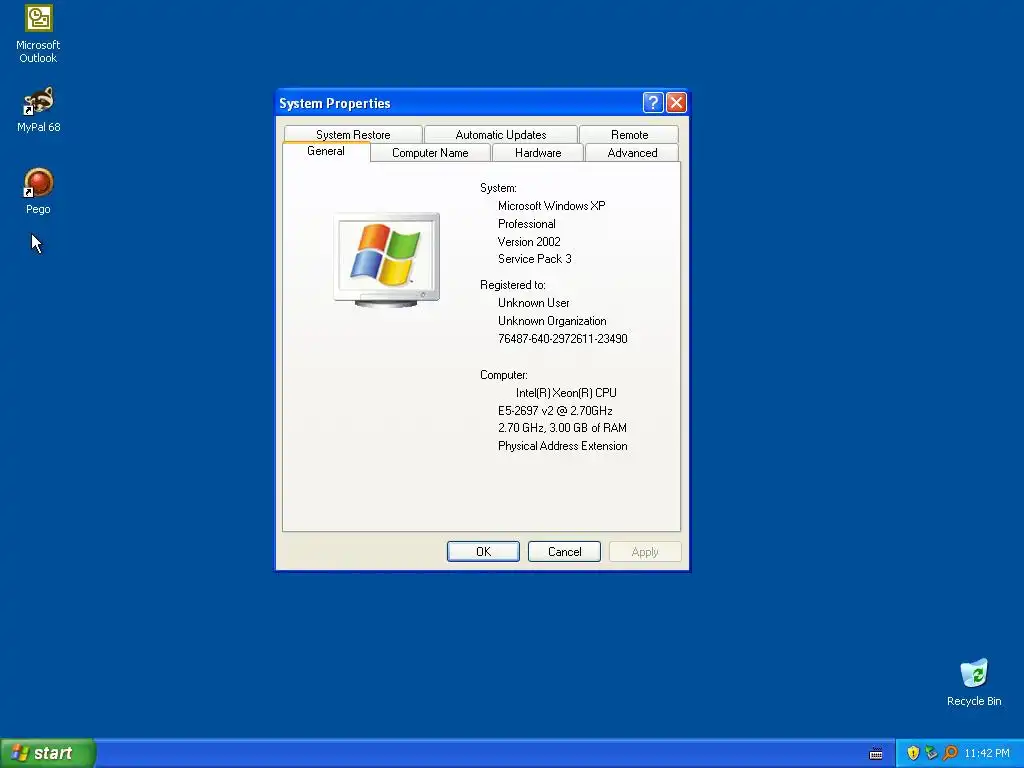Select the Recycle Bin icon
This screenshot has width=1024, height=768.
coord(974,682)
